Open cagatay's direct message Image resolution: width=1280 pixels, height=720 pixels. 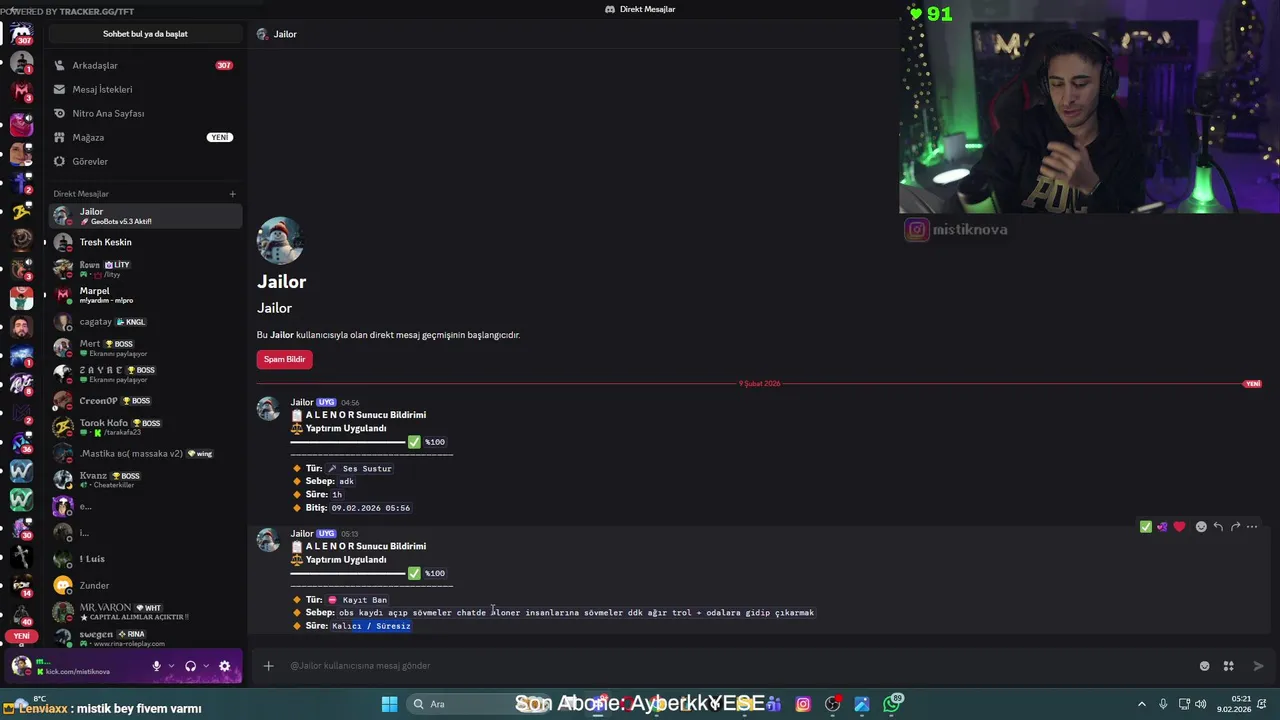145,322
